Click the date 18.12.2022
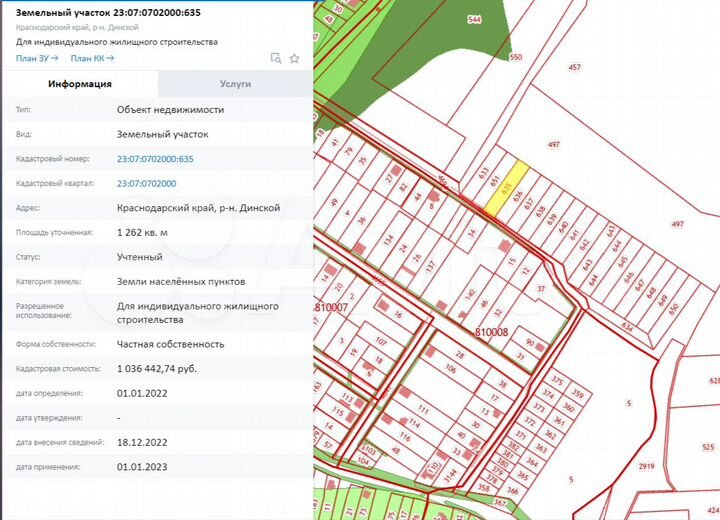The width and height of the screenshot is (720, 520). tap(142, 442)
